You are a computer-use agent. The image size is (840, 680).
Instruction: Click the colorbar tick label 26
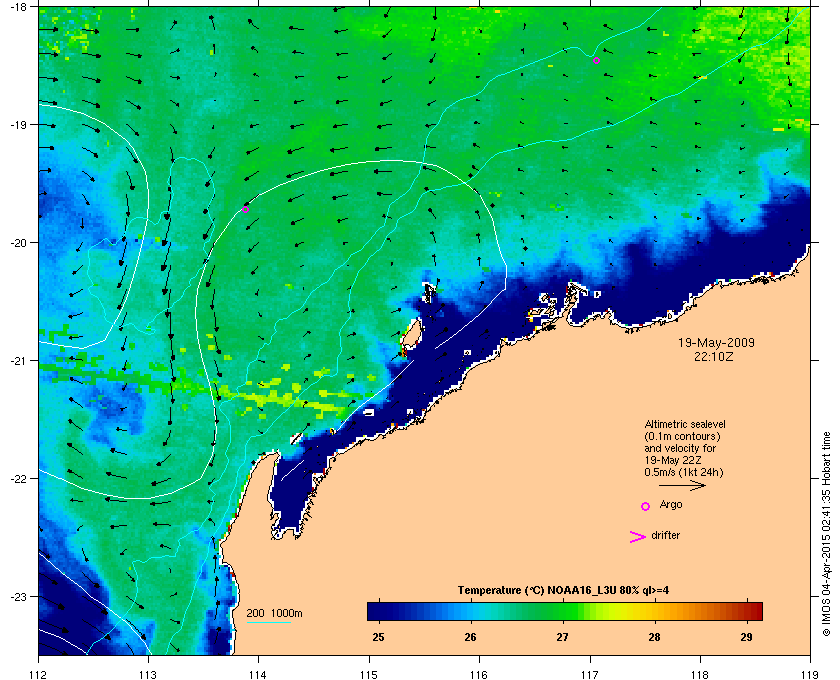click(x=470, y=637)
